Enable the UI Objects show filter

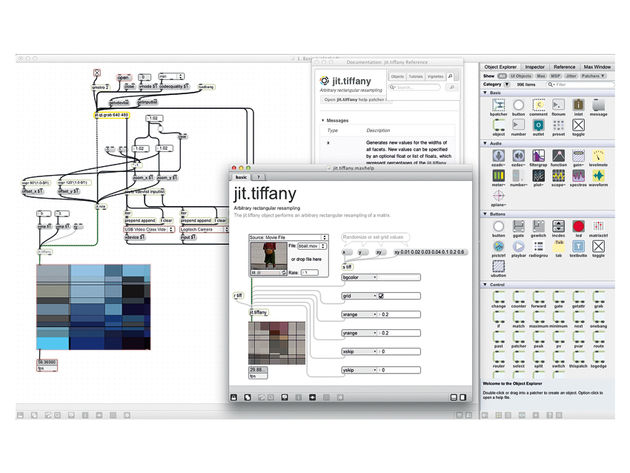[x=521, y=76]
